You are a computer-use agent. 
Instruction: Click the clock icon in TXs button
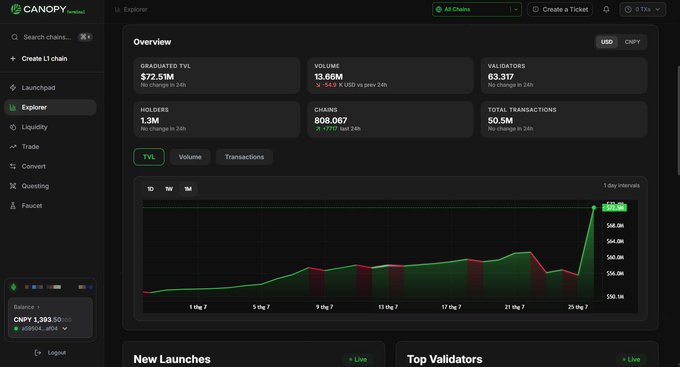[x=628, y=9]
